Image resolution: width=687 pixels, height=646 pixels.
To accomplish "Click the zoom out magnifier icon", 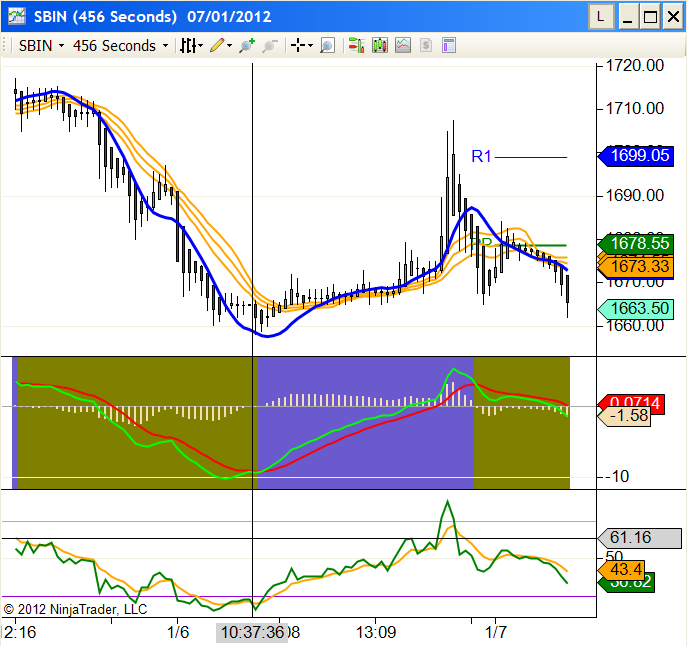I will point(269,46).
